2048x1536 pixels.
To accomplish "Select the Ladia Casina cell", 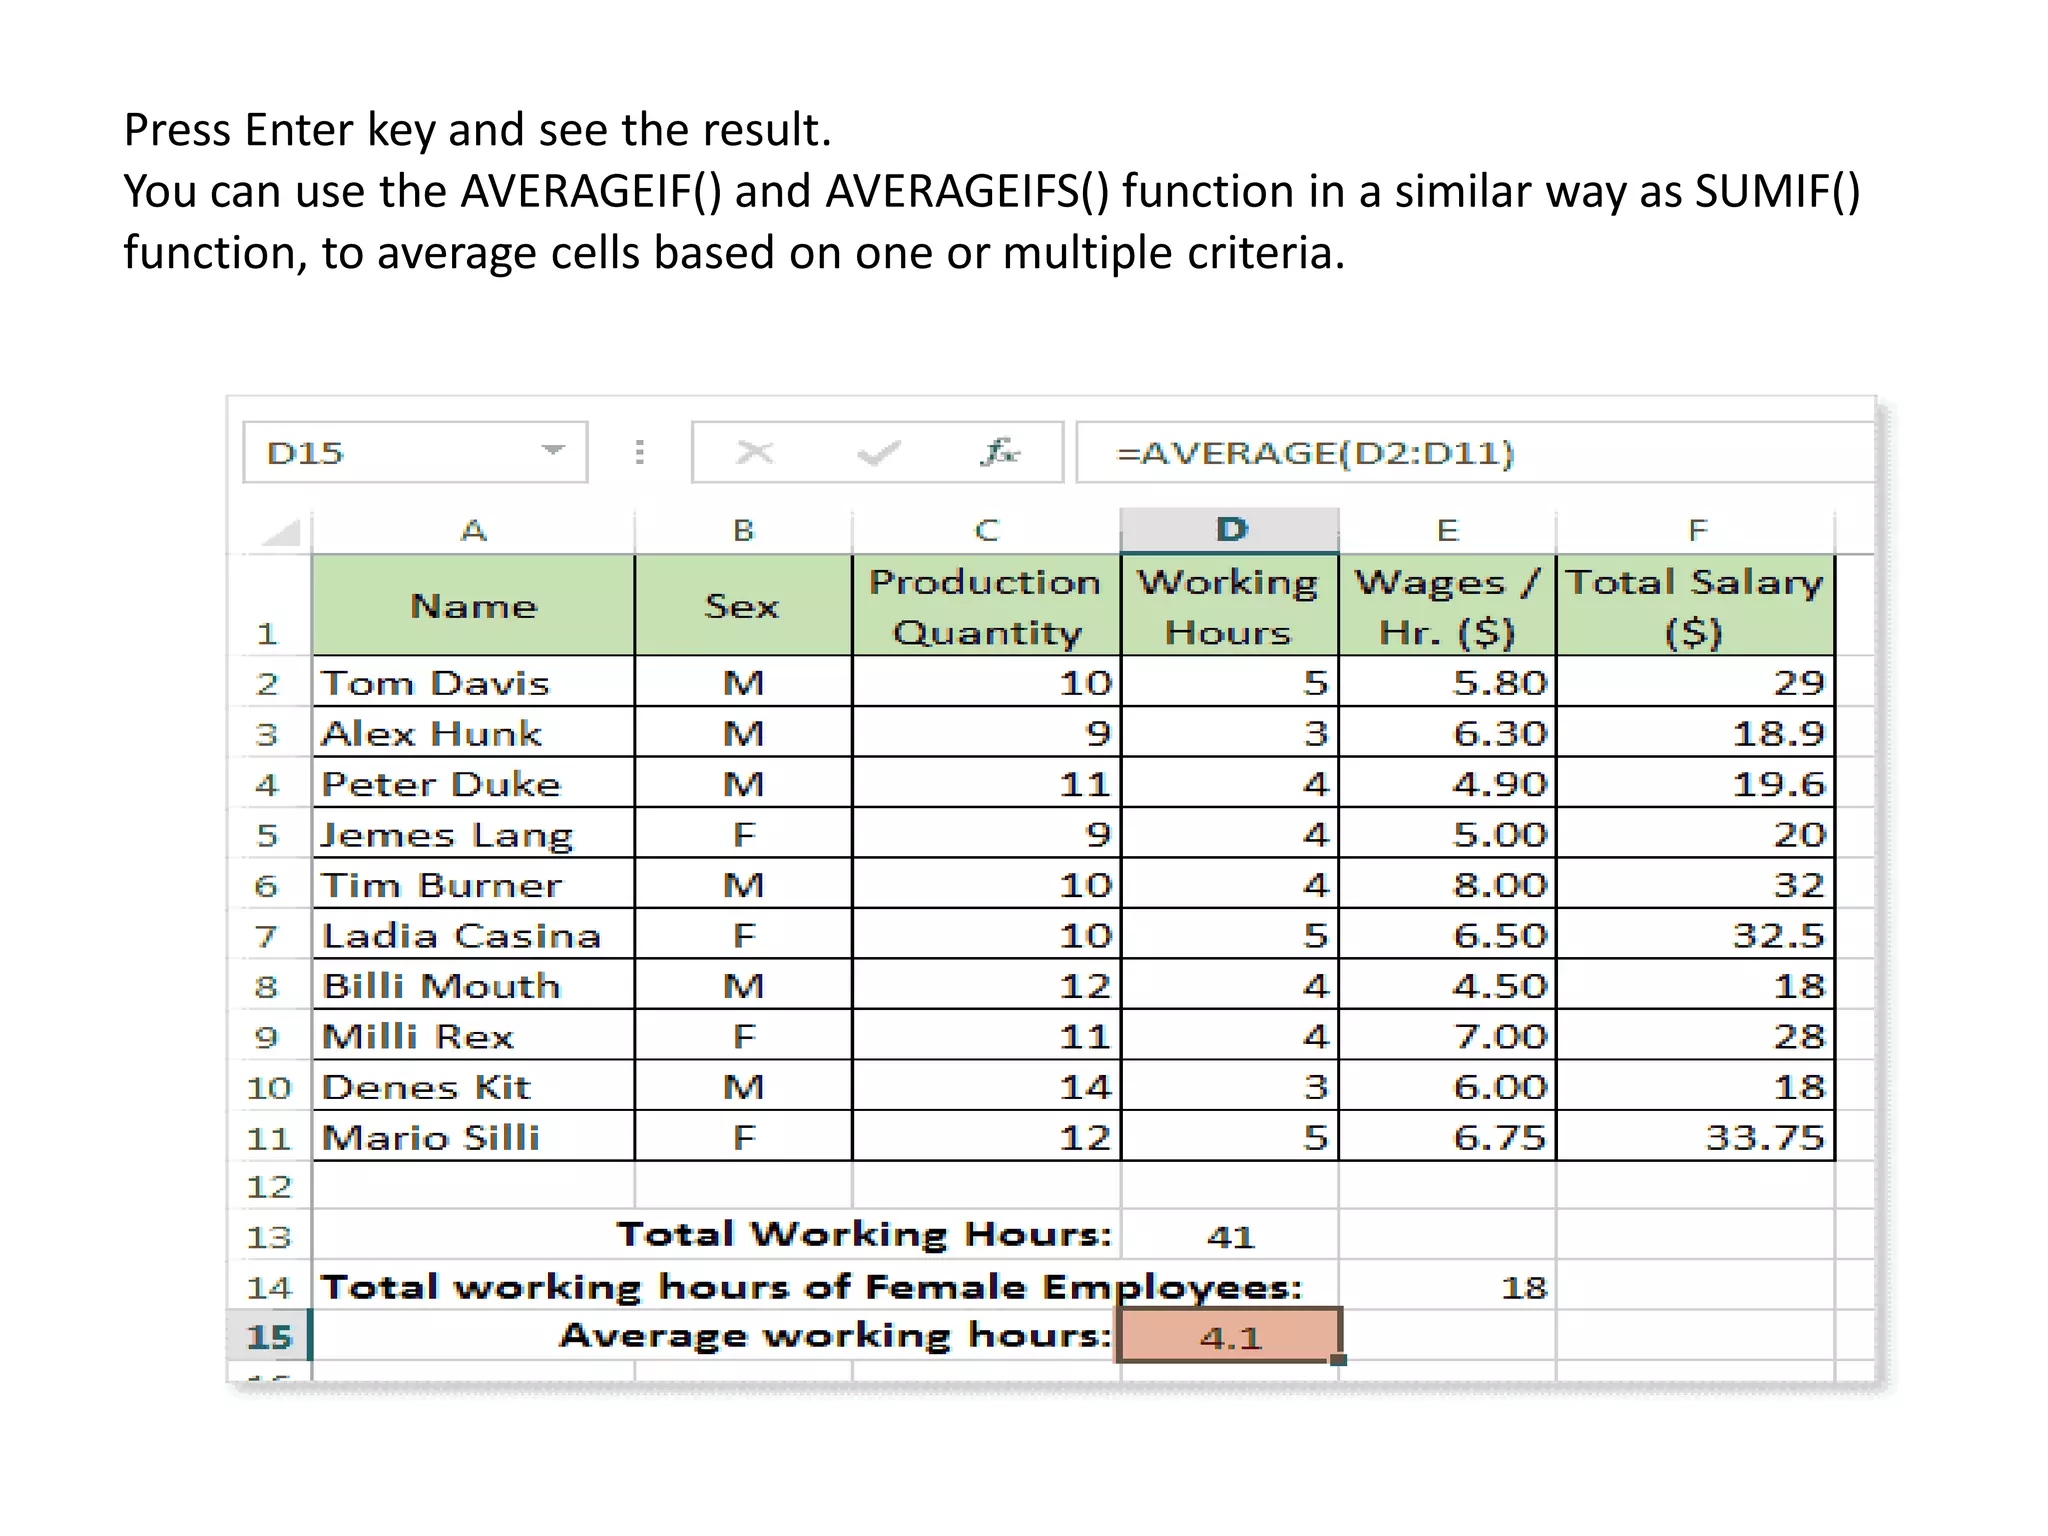I will [473, 935].
